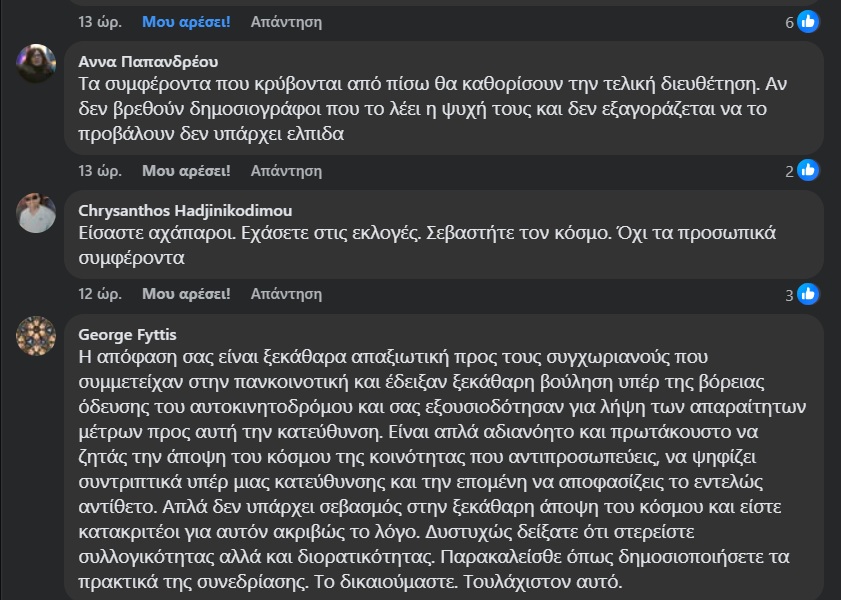
Task: Open George Fyttis's profile picture
Action: 37,336
